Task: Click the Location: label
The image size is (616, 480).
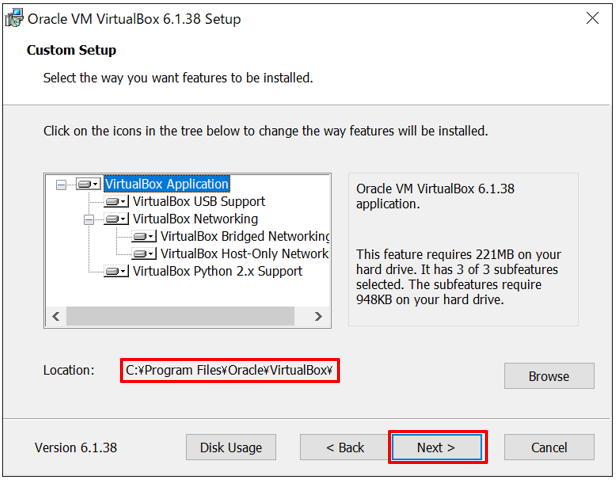Action: point(69,370)
